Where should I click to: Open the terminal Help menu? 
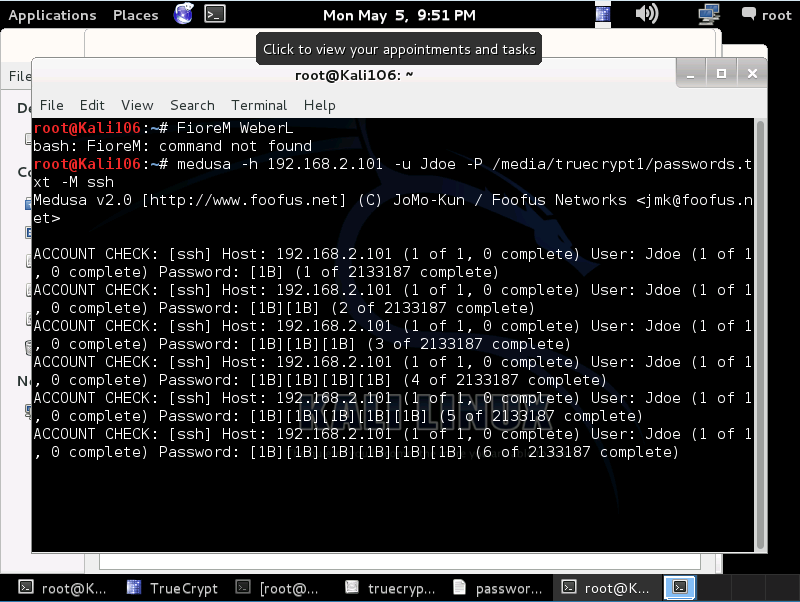click(319, 105)
